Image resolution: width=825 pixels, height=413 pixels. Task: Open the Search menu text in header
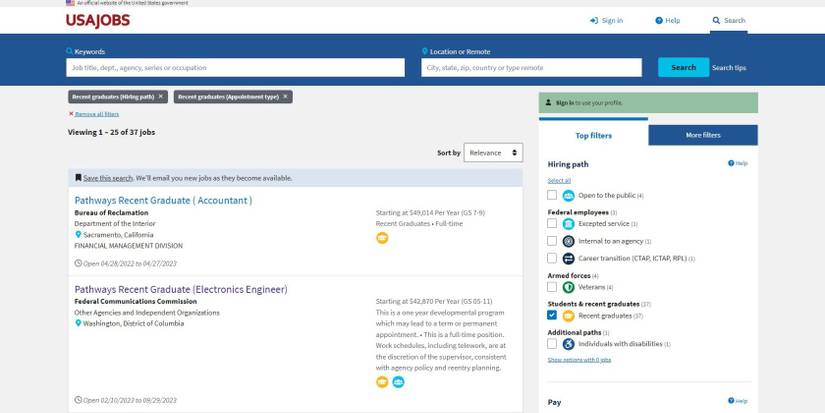click(x=735, y=21)
